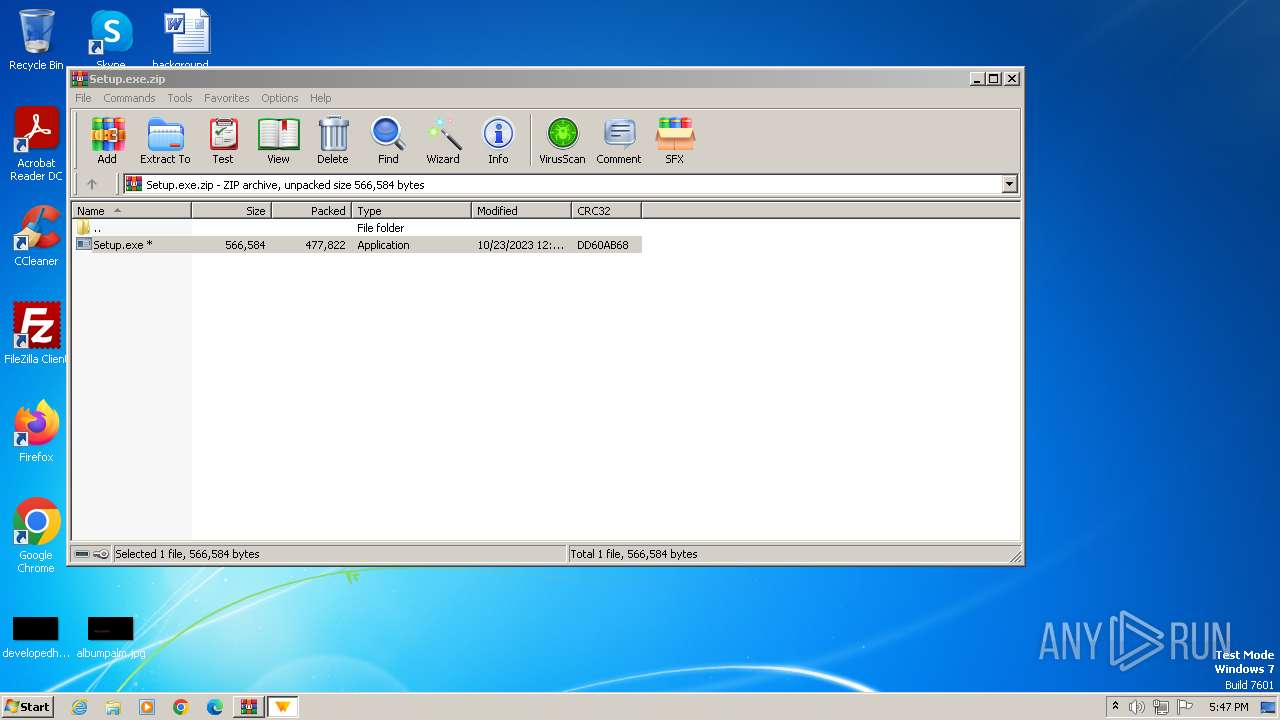Go up one folder level arrow
The image size is (1280, 720).
pyautogui.click(x=92, y=184)
